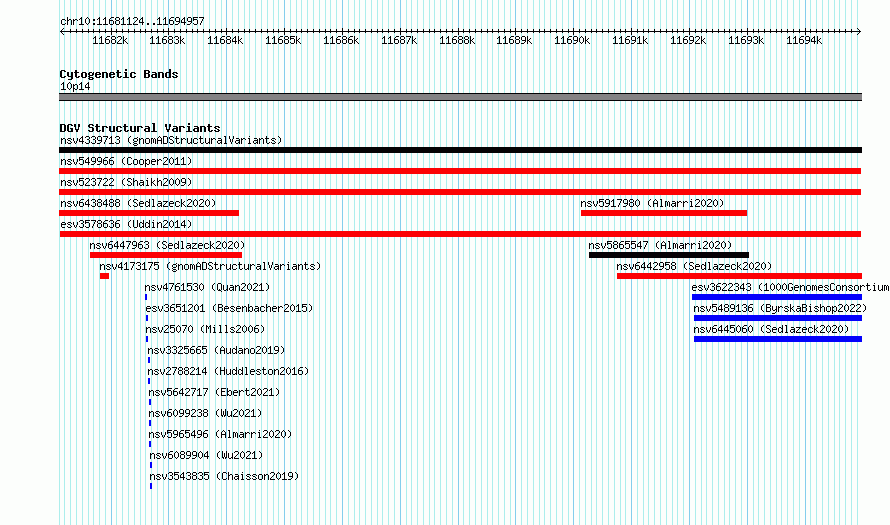Image resolution: width=890 pixels, height=525 pixels.
Task: Open nsv4173175 gnomADStructuralVariants label
Action: pos(210,266)
